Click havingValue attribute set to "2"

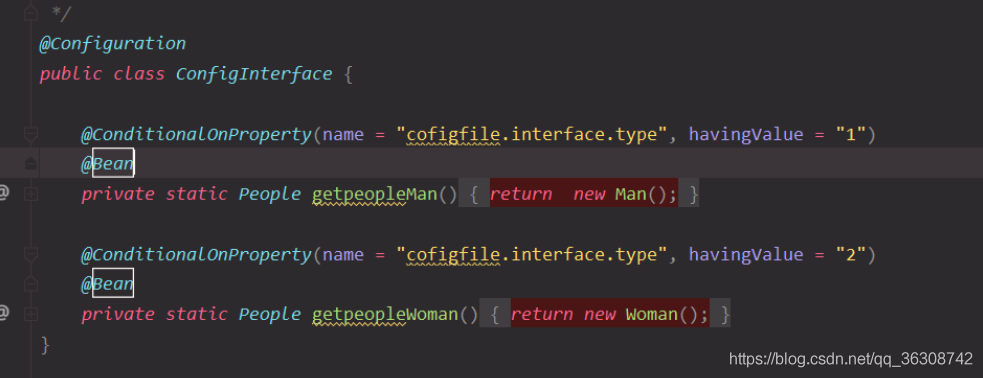[x=746, y=255]
